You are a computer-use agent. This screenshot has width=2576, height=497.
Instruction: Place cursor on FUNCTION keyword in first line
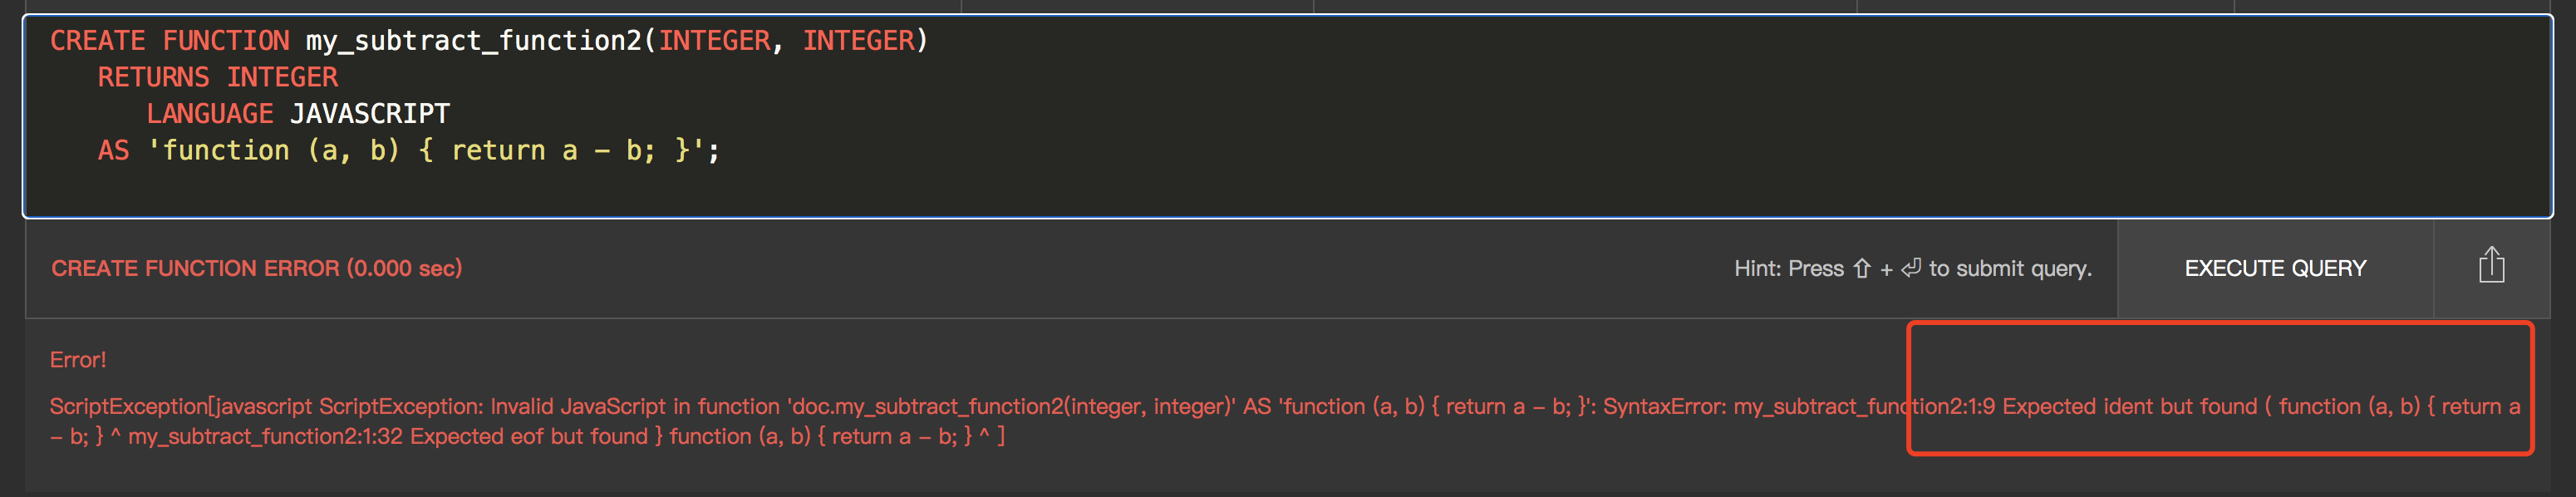(x=226, y=41)
